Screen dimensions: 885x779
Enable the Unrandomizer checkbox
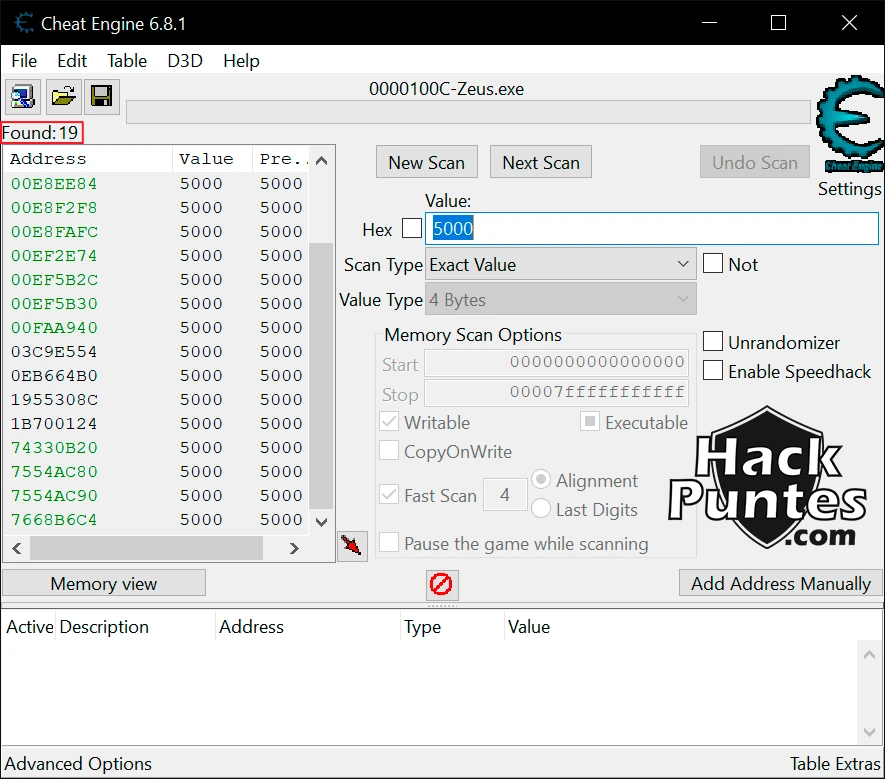click(x=712, y=342)
